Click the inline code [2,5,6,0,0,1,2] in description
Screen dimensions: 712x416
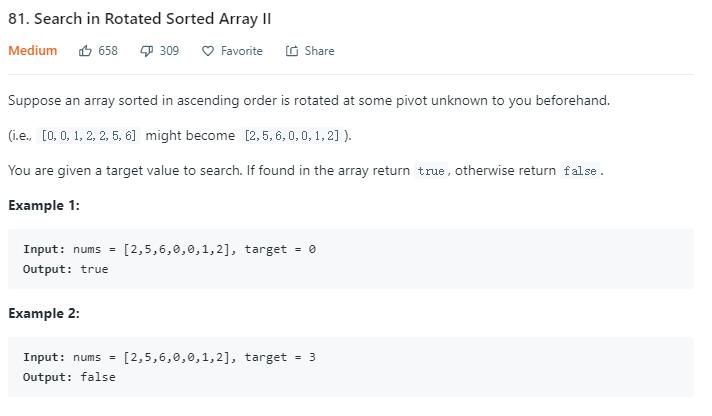[x=293, y=135]
